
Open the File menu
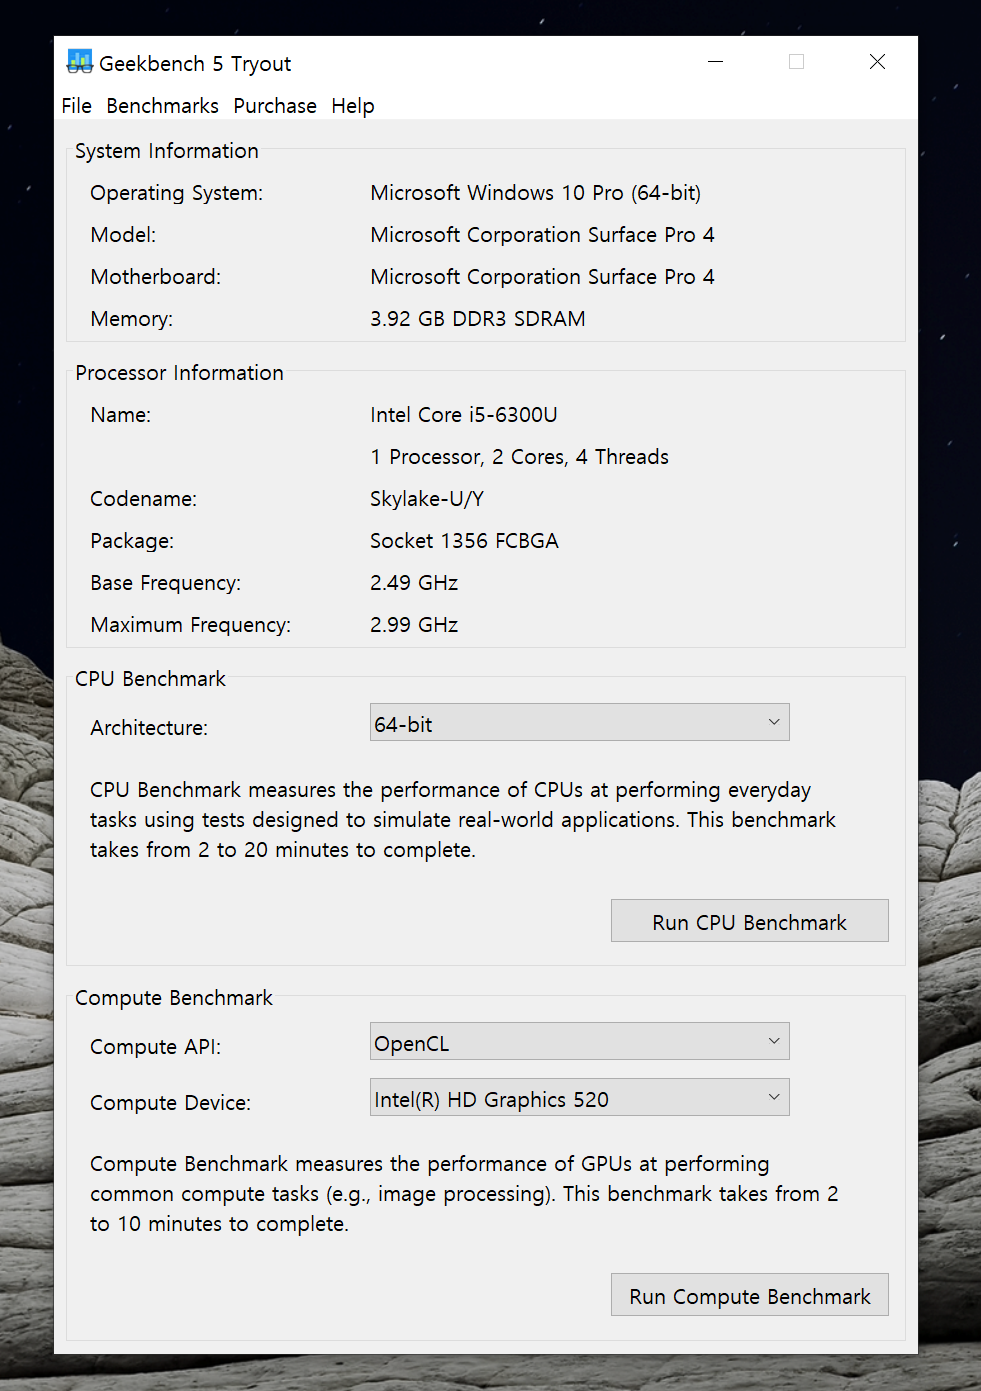tap(76, 106)
